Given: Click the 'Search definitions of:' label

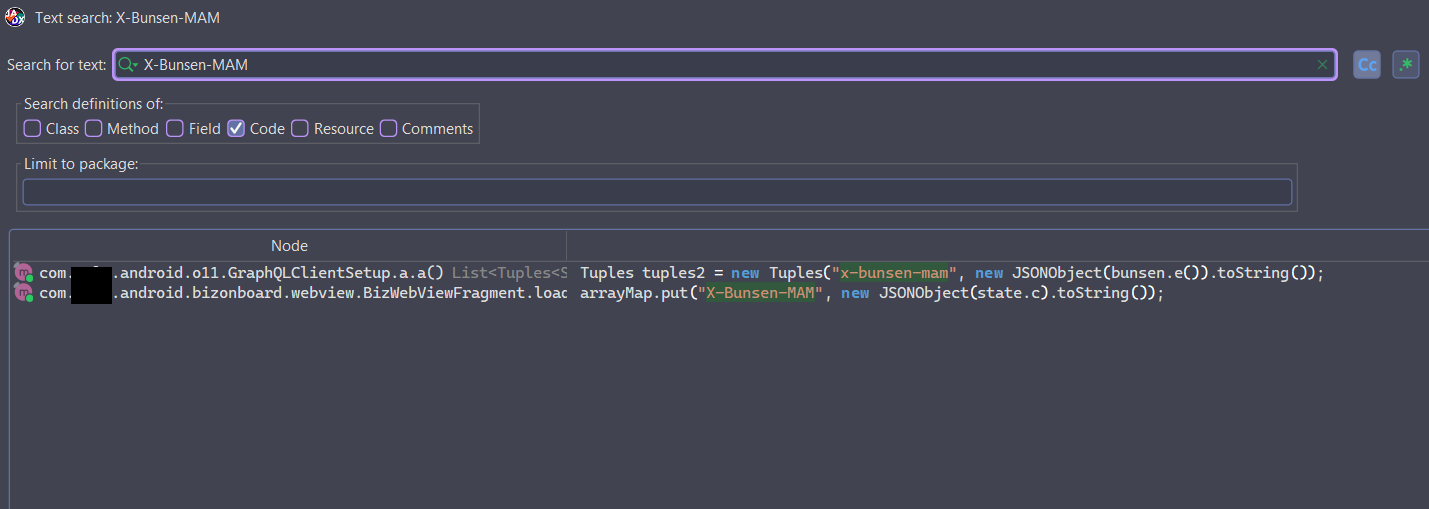Looking at the screenshot, I should click(x=94, y=104).
